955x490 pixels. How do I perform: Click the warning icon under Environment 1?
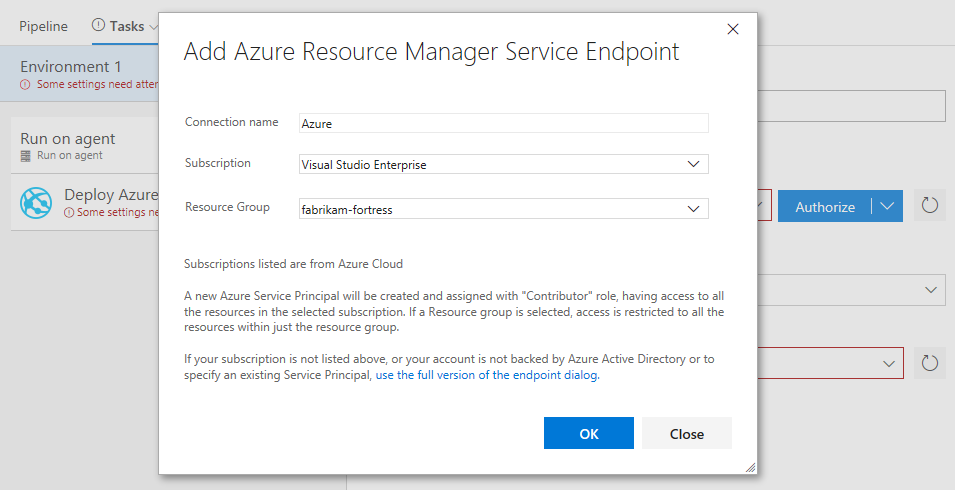pos(25,85)
